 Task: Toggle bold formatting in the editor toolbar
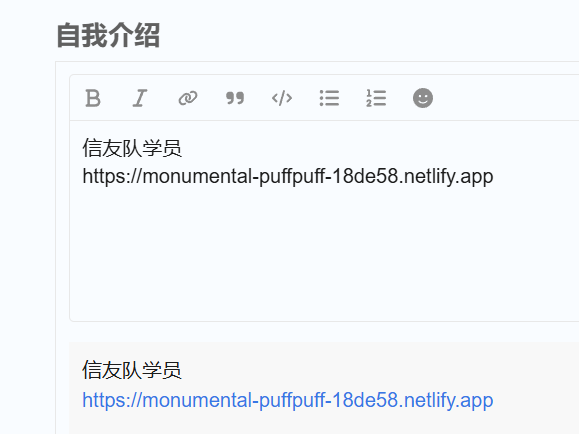[x=93, y=98]
